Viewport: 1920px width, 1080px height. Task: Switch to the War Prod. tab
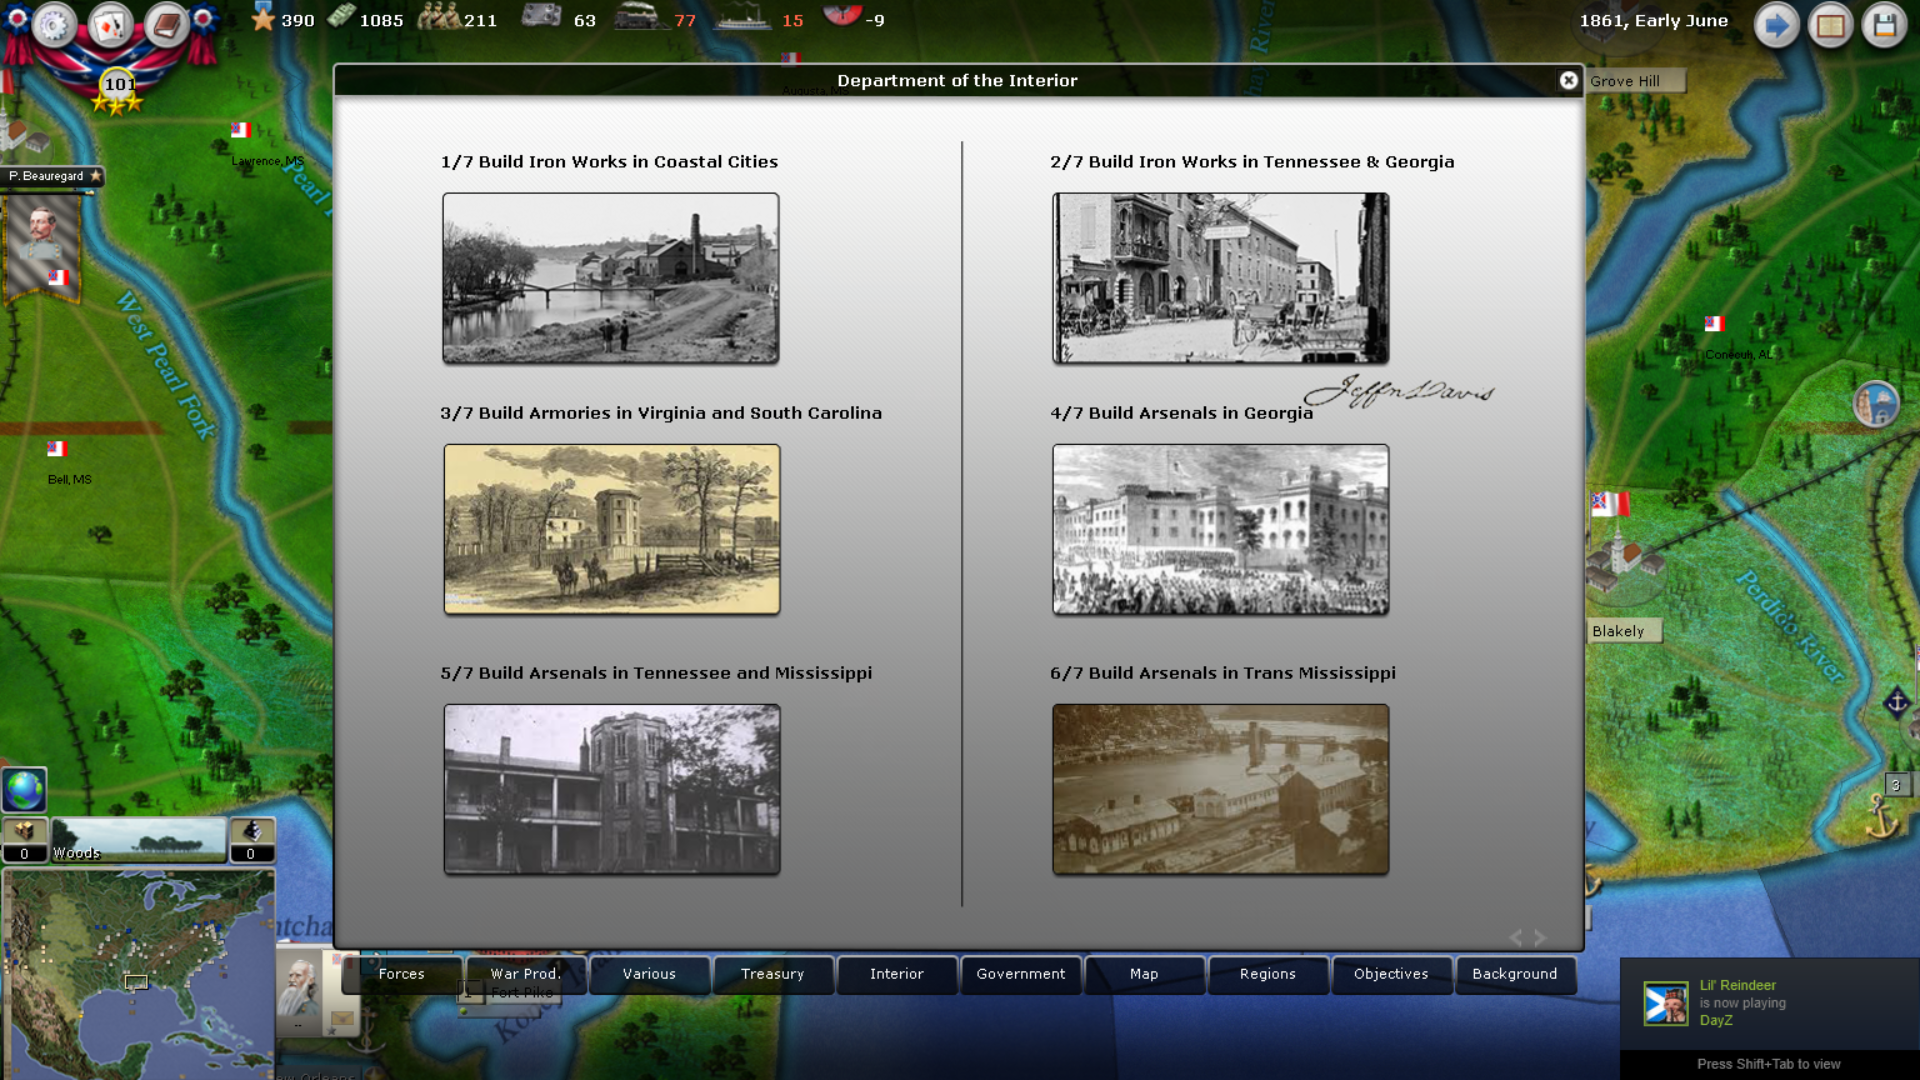[x=526, y=974]
